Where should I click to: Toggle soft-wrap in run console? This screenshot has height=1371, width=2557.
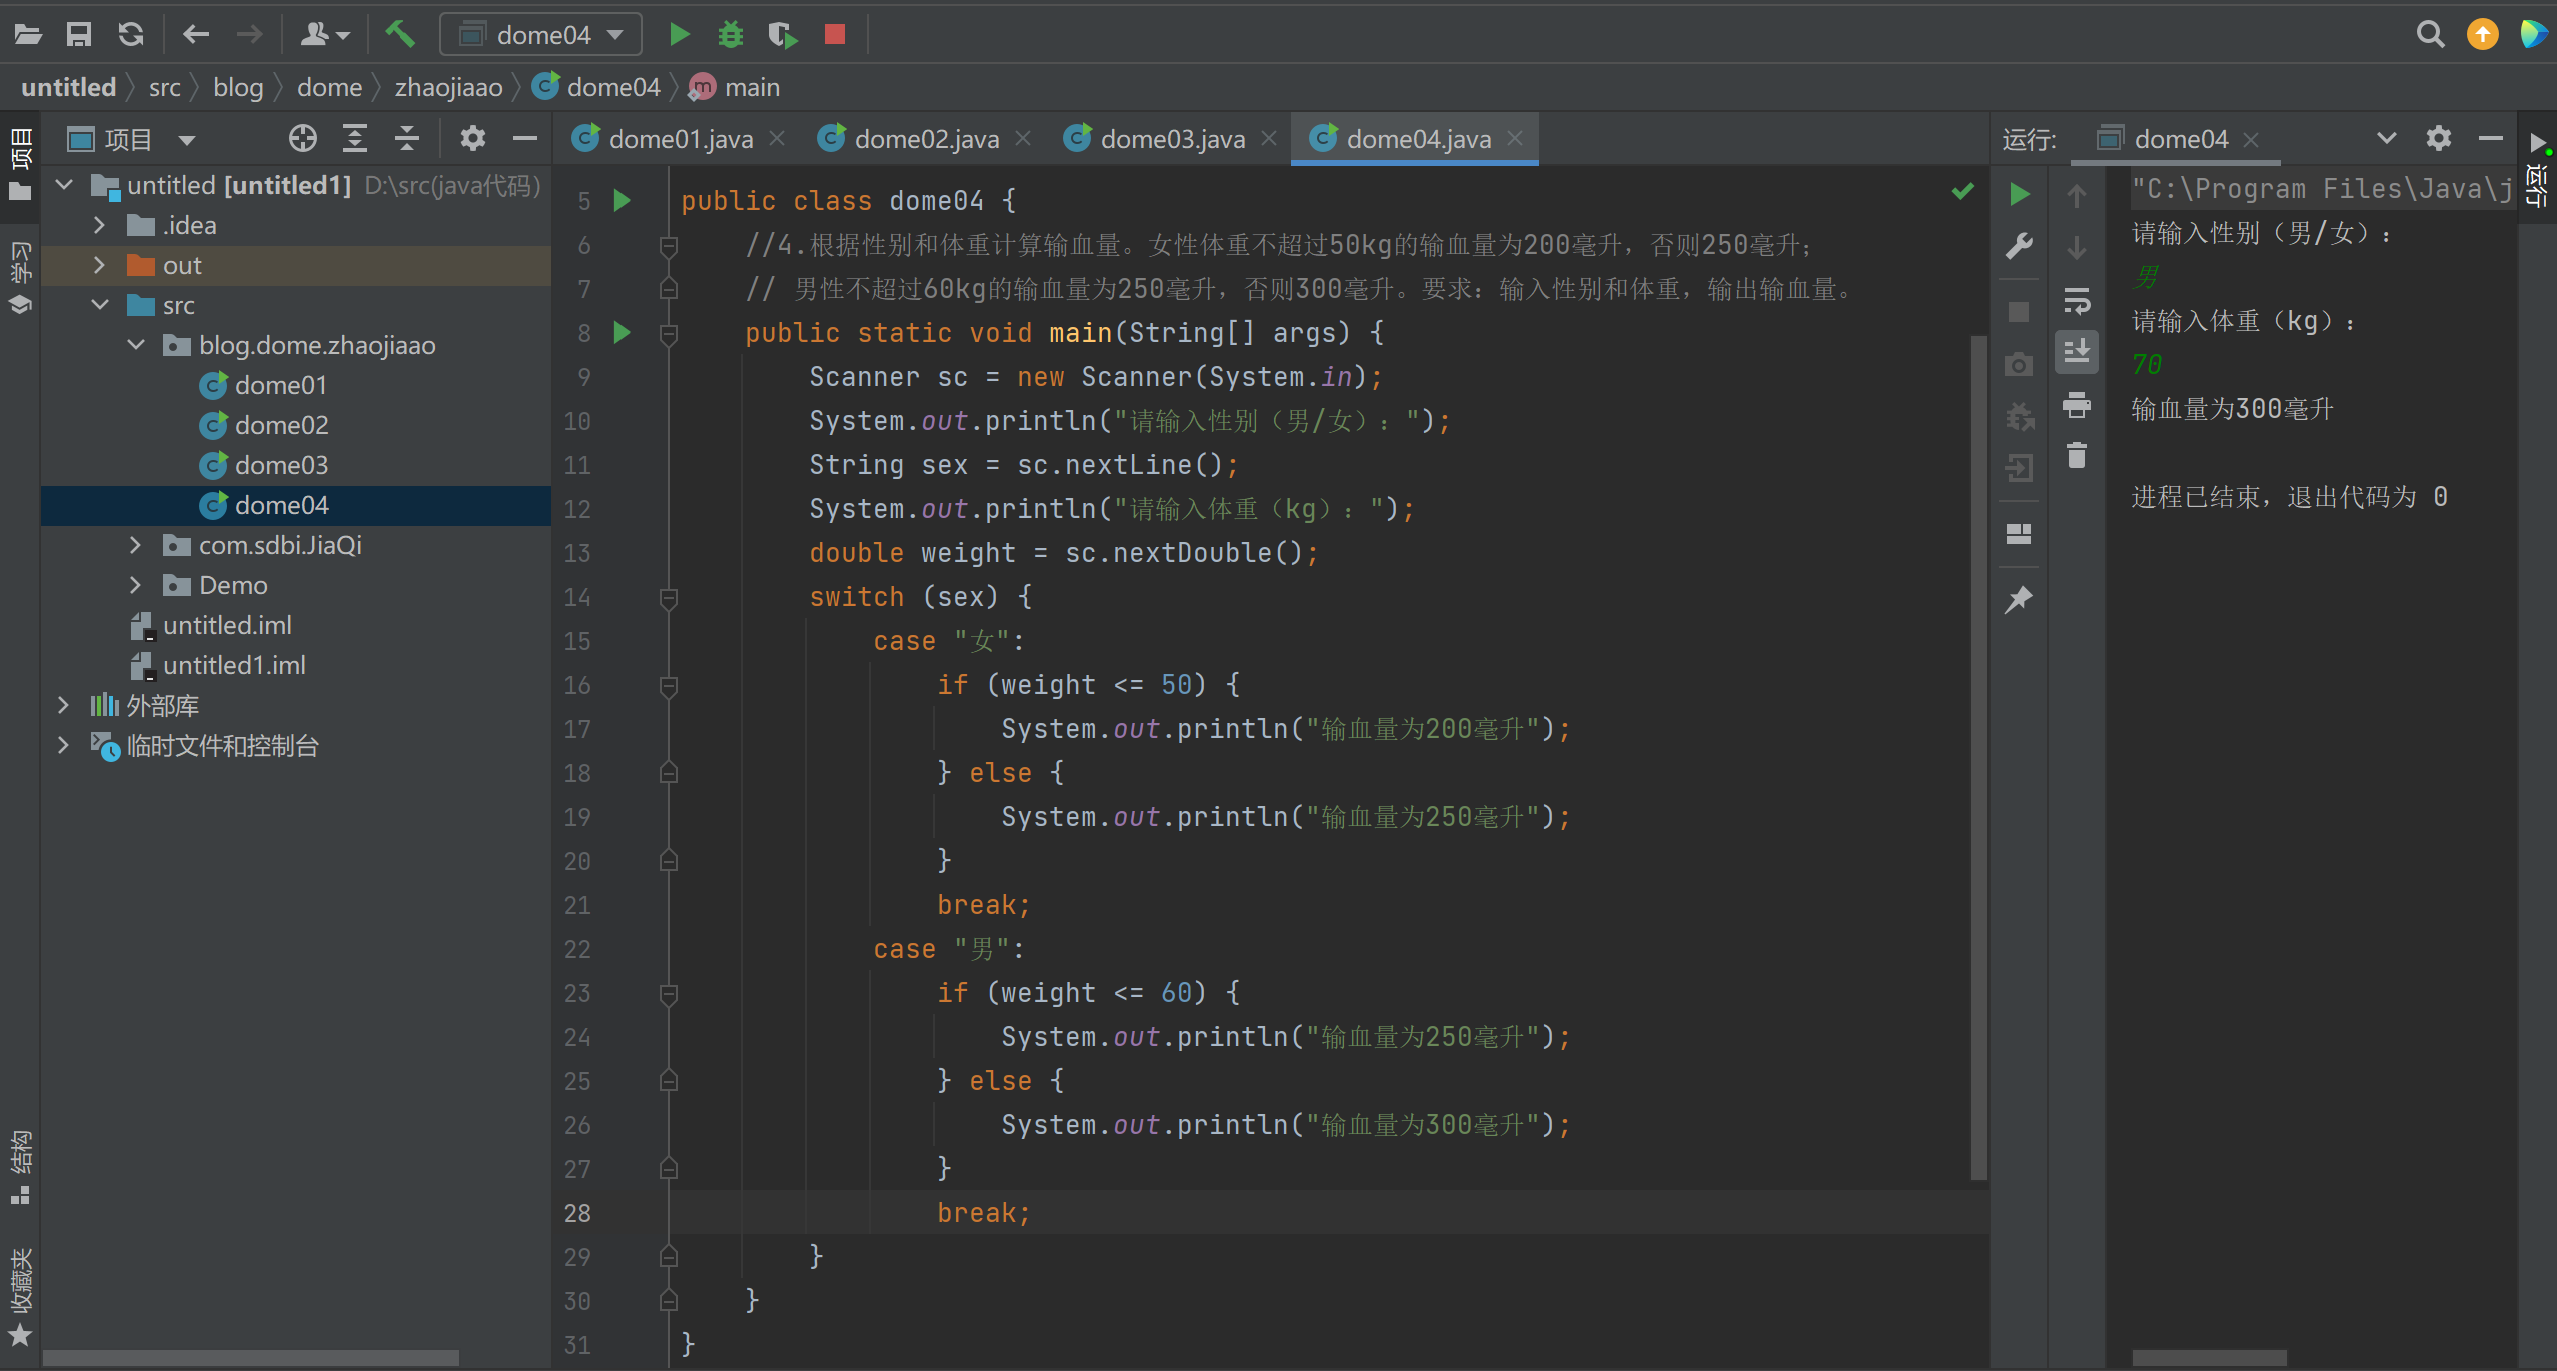pyautogui.click(x=2077, y=300)
